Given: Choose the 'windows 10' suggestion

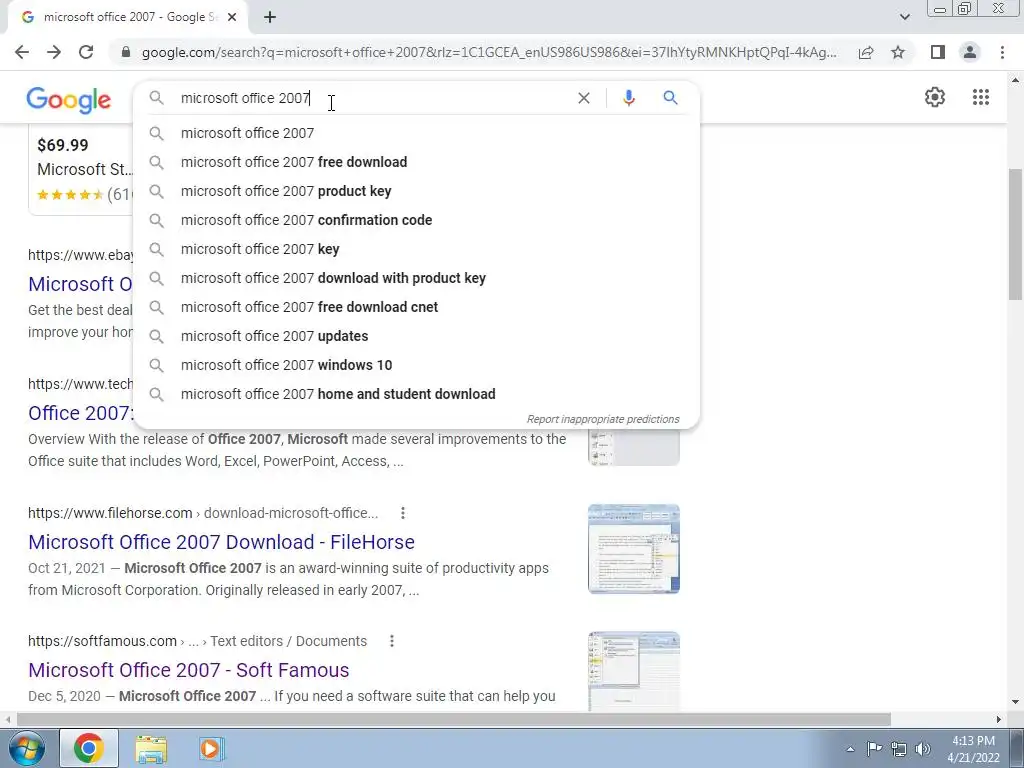Looking at the screenshot, I should pyautogui.click(x=416, y=365).
